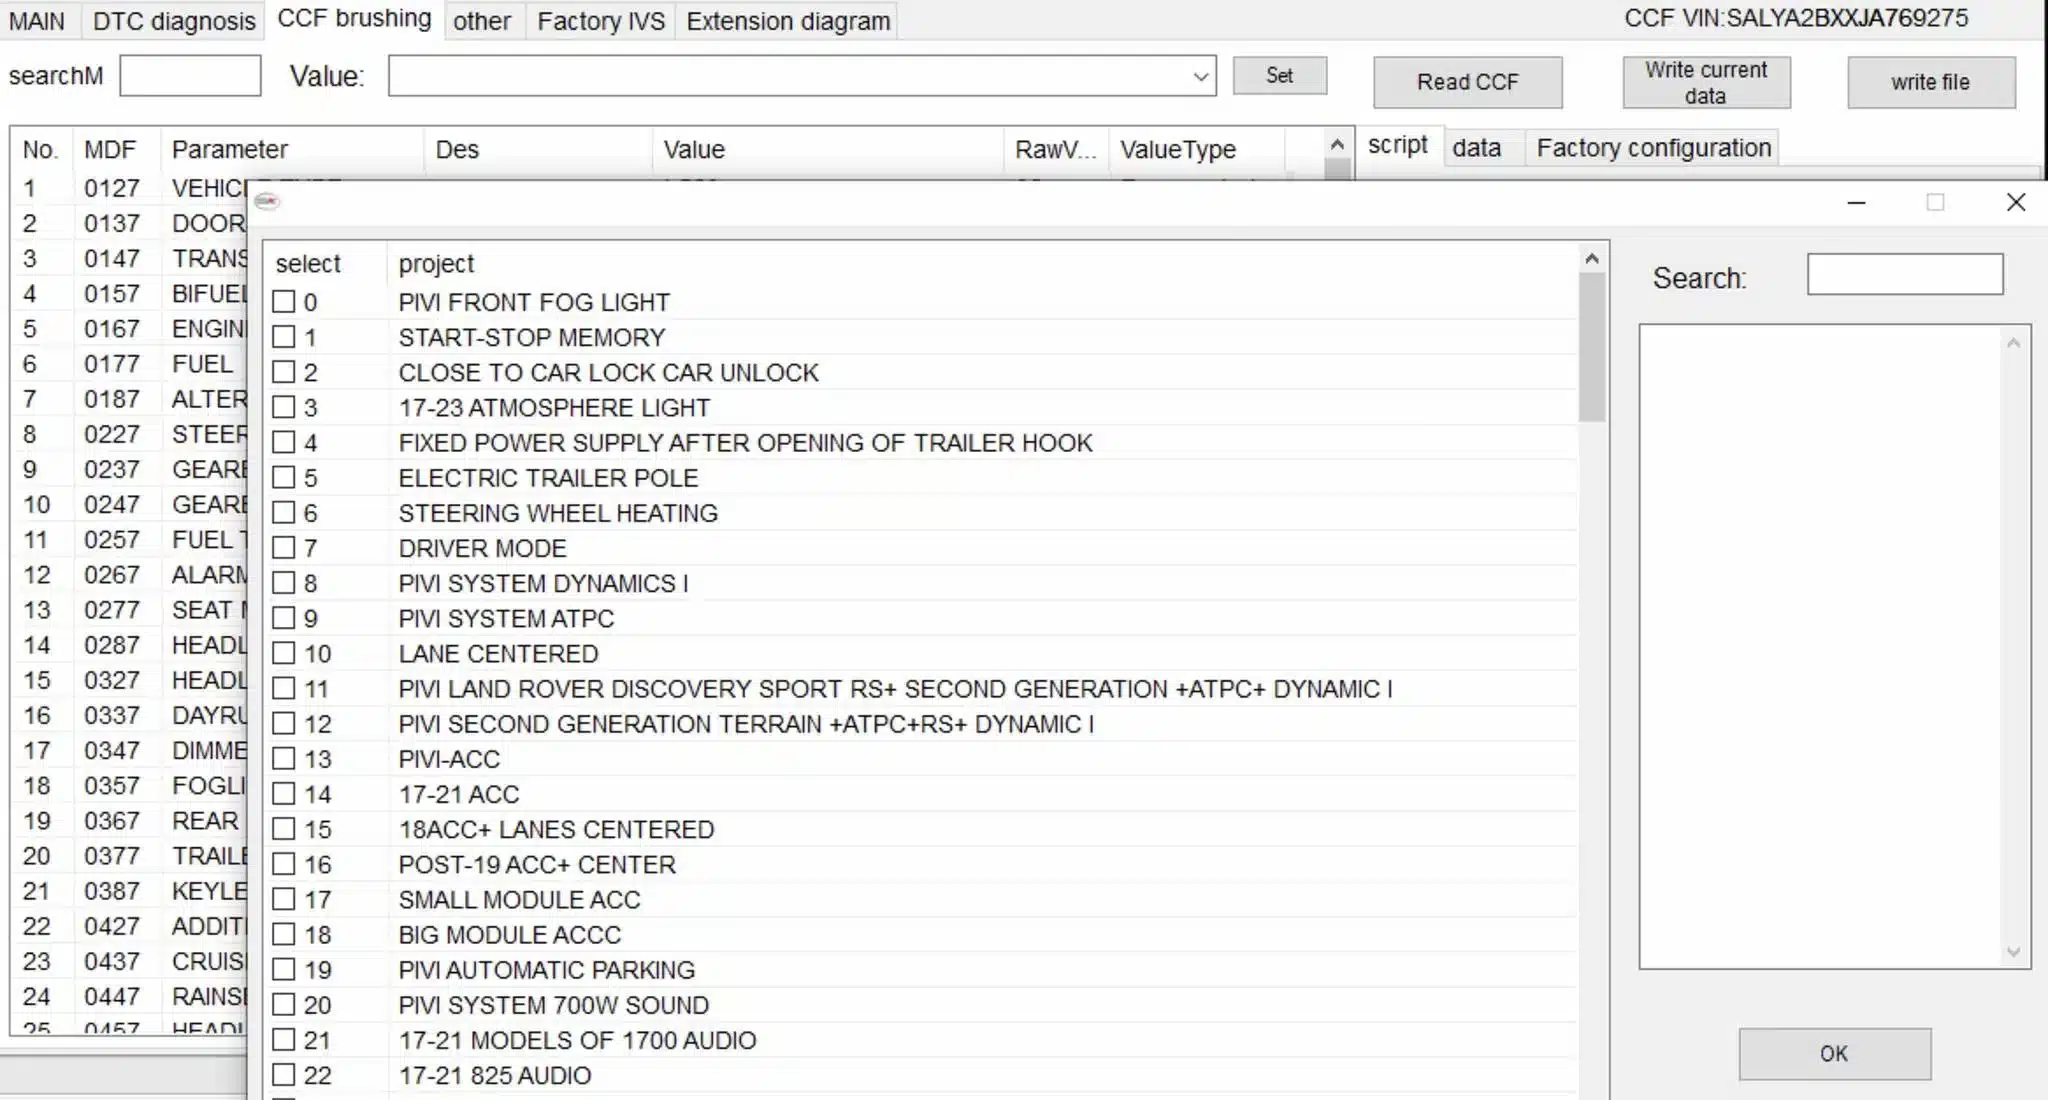Open the Extension diagram tab
The width and height of the screenshot is (2048, 1100).
pyautogui.click(x=787, y=21)
